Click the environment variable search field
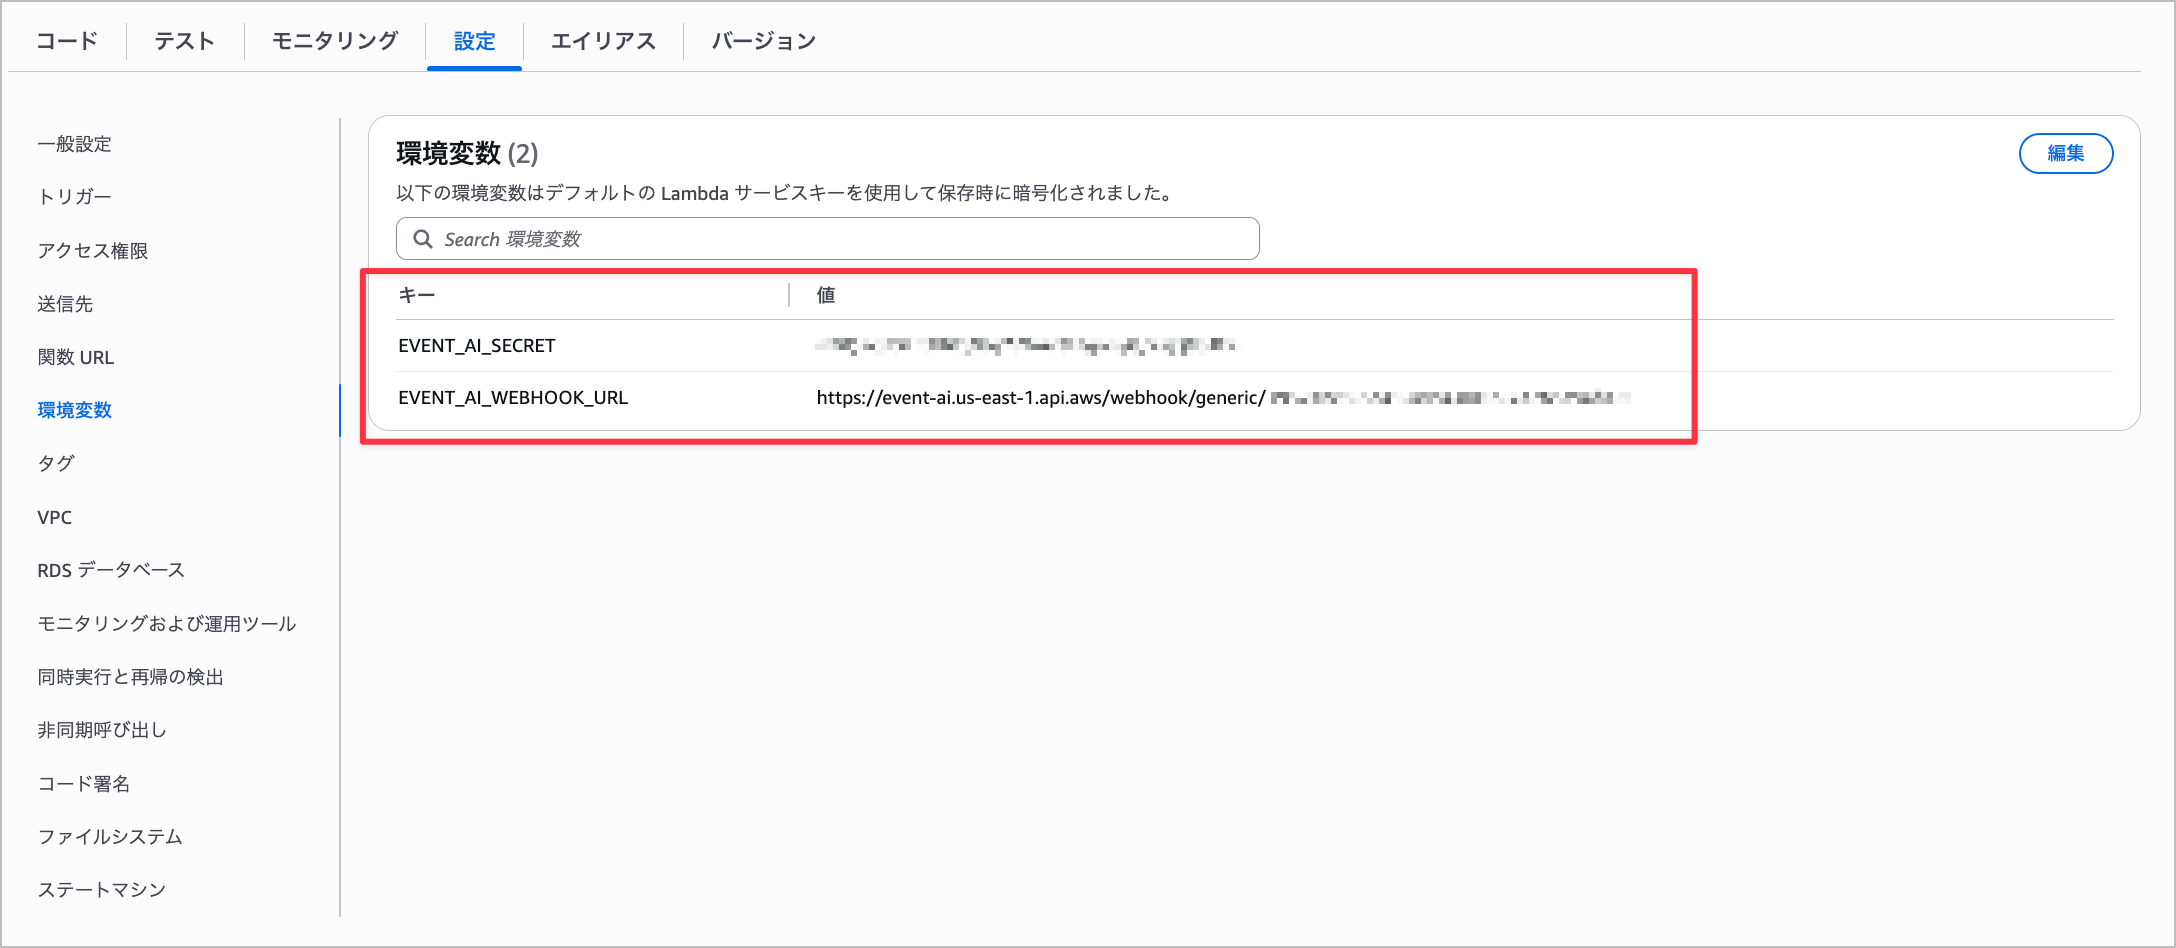 click(827, 239)
